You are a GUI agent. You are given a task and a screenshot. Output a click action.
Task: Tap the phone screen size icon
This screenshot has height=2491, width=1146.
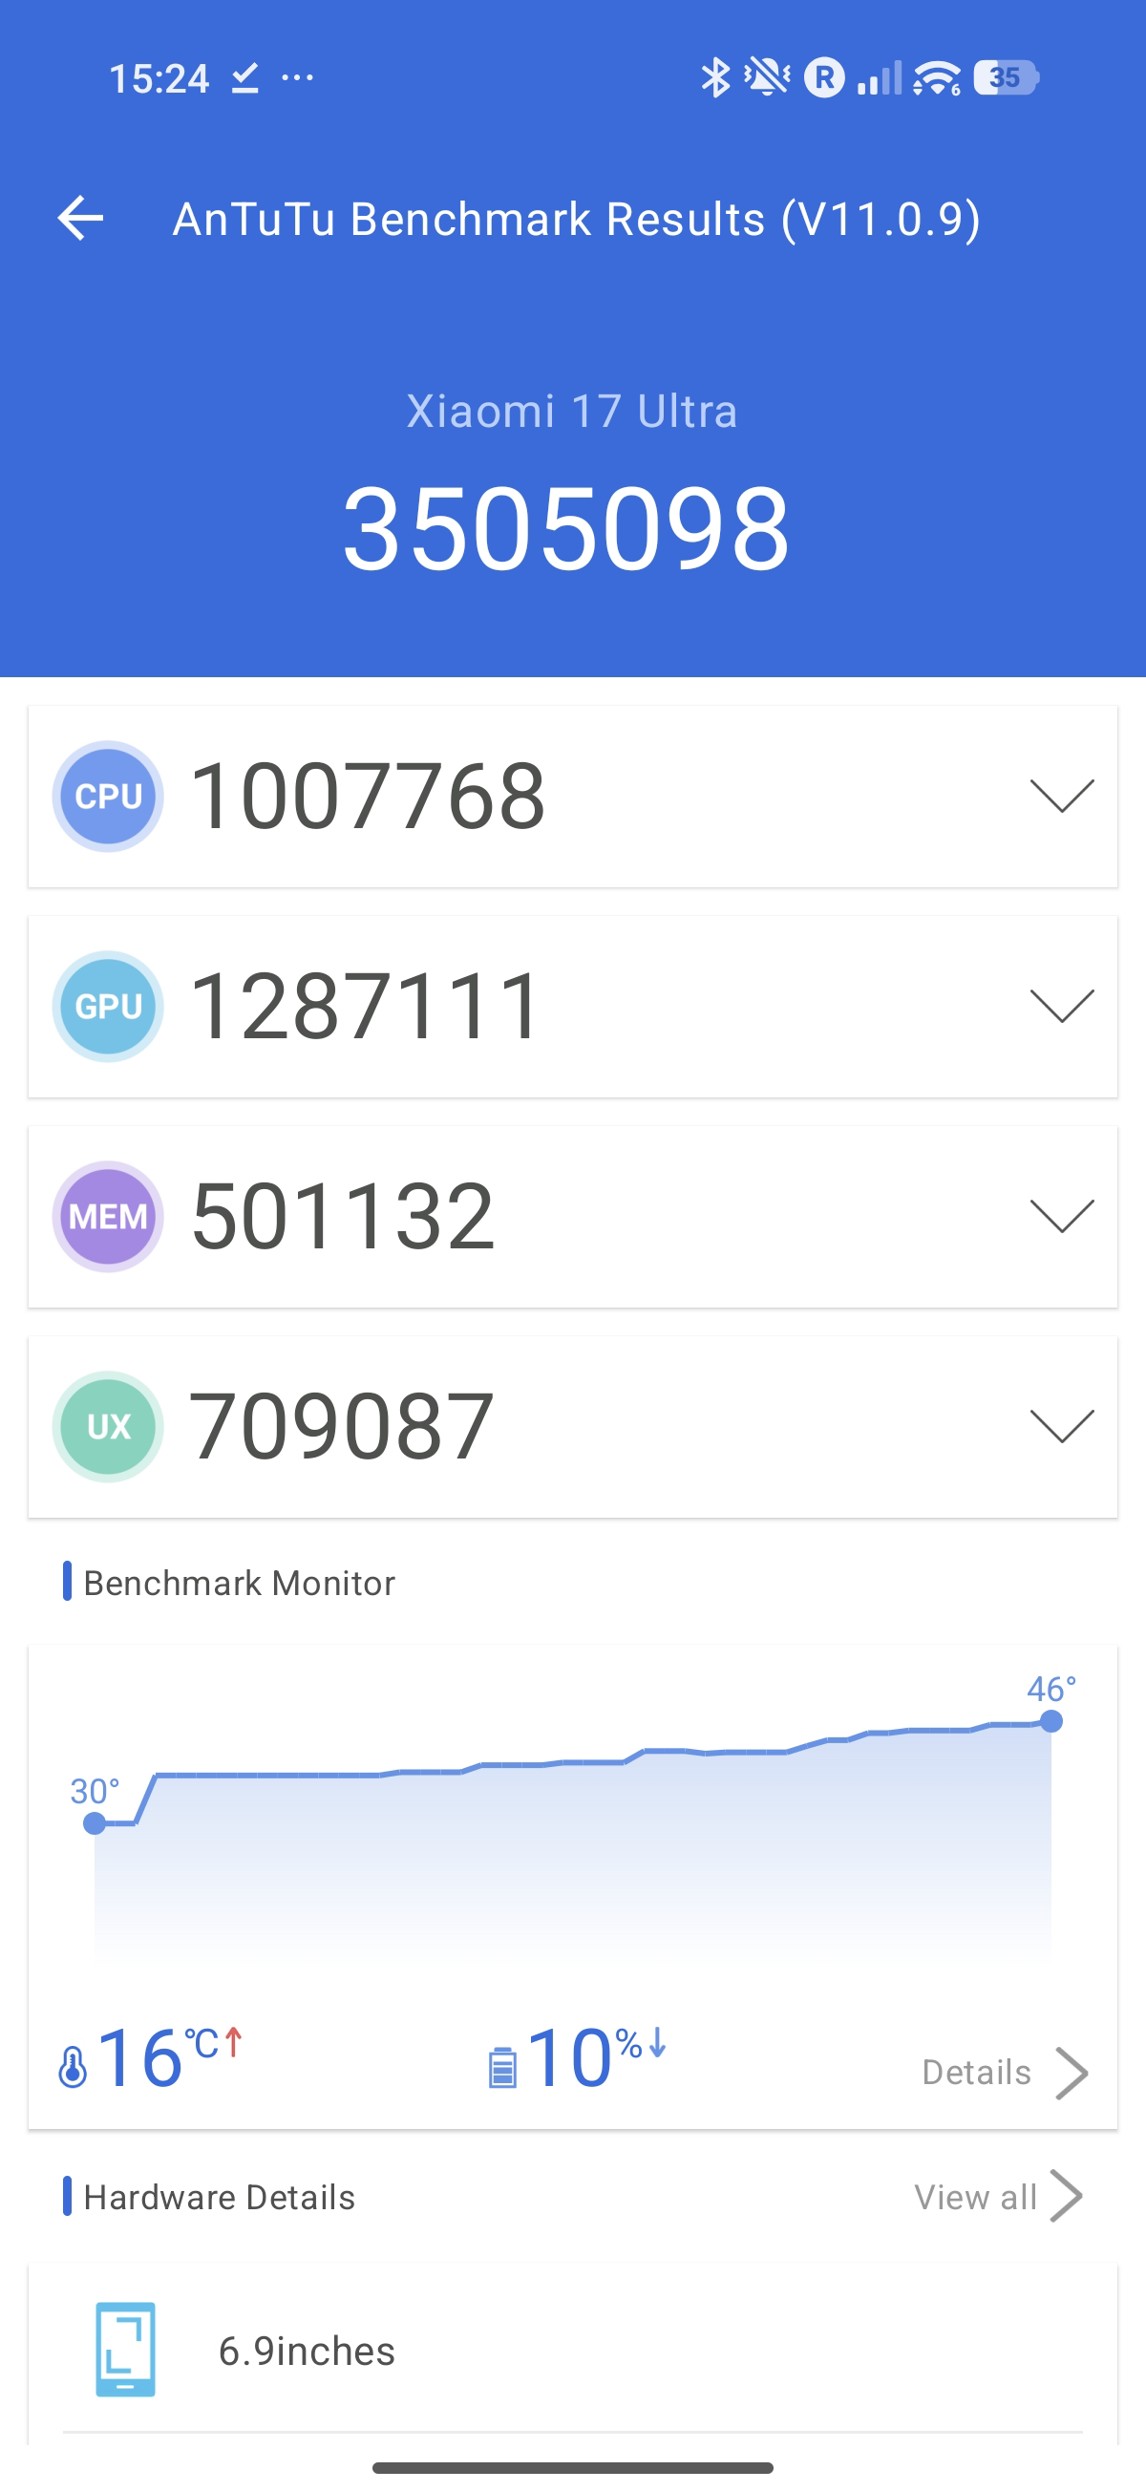point(125,2349)
